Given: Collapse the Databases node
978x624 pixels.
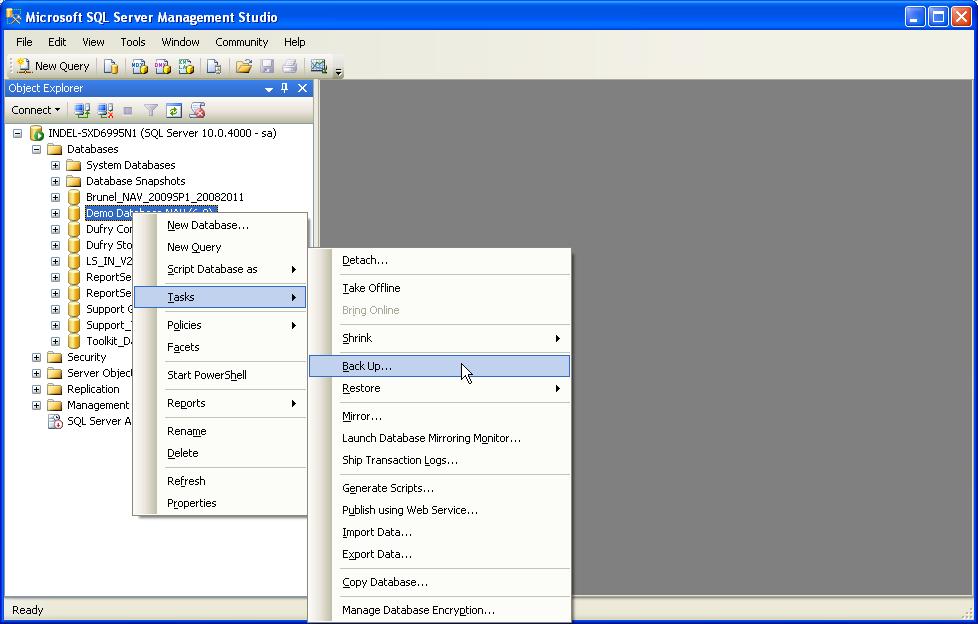Looking at the screenshot, I should tap(35, 148).
